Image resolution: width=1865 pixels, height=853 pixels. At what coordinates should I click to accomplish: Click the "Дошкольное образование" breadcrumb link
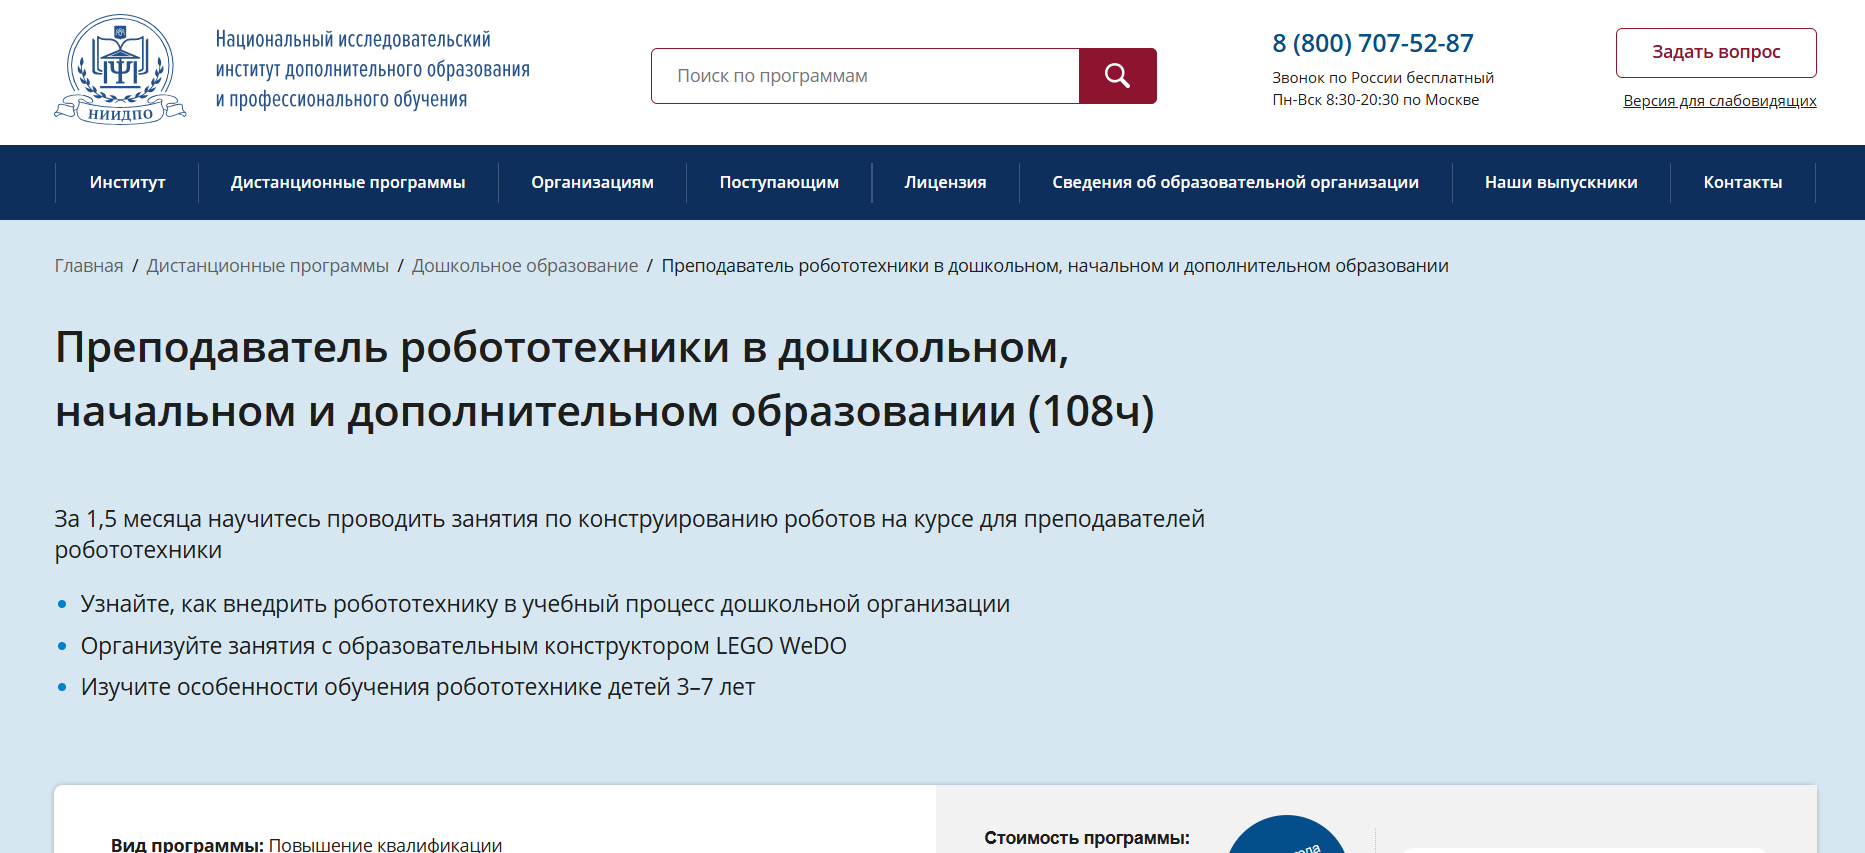[525, 266]
